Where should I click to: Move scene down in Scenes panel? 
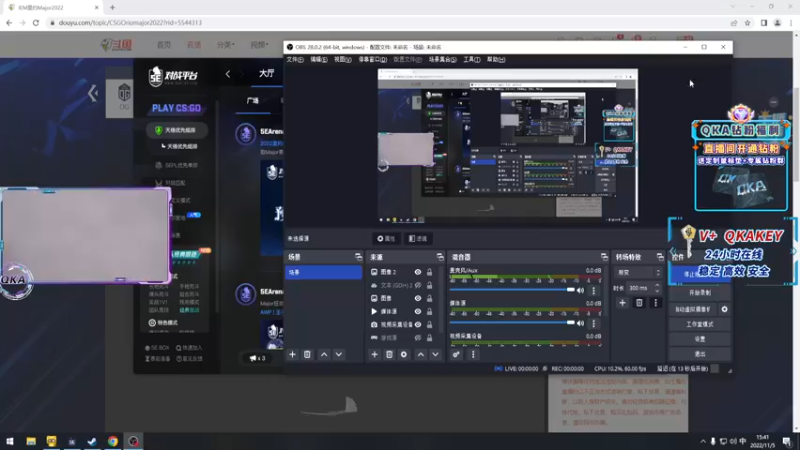tap(339, 355)
